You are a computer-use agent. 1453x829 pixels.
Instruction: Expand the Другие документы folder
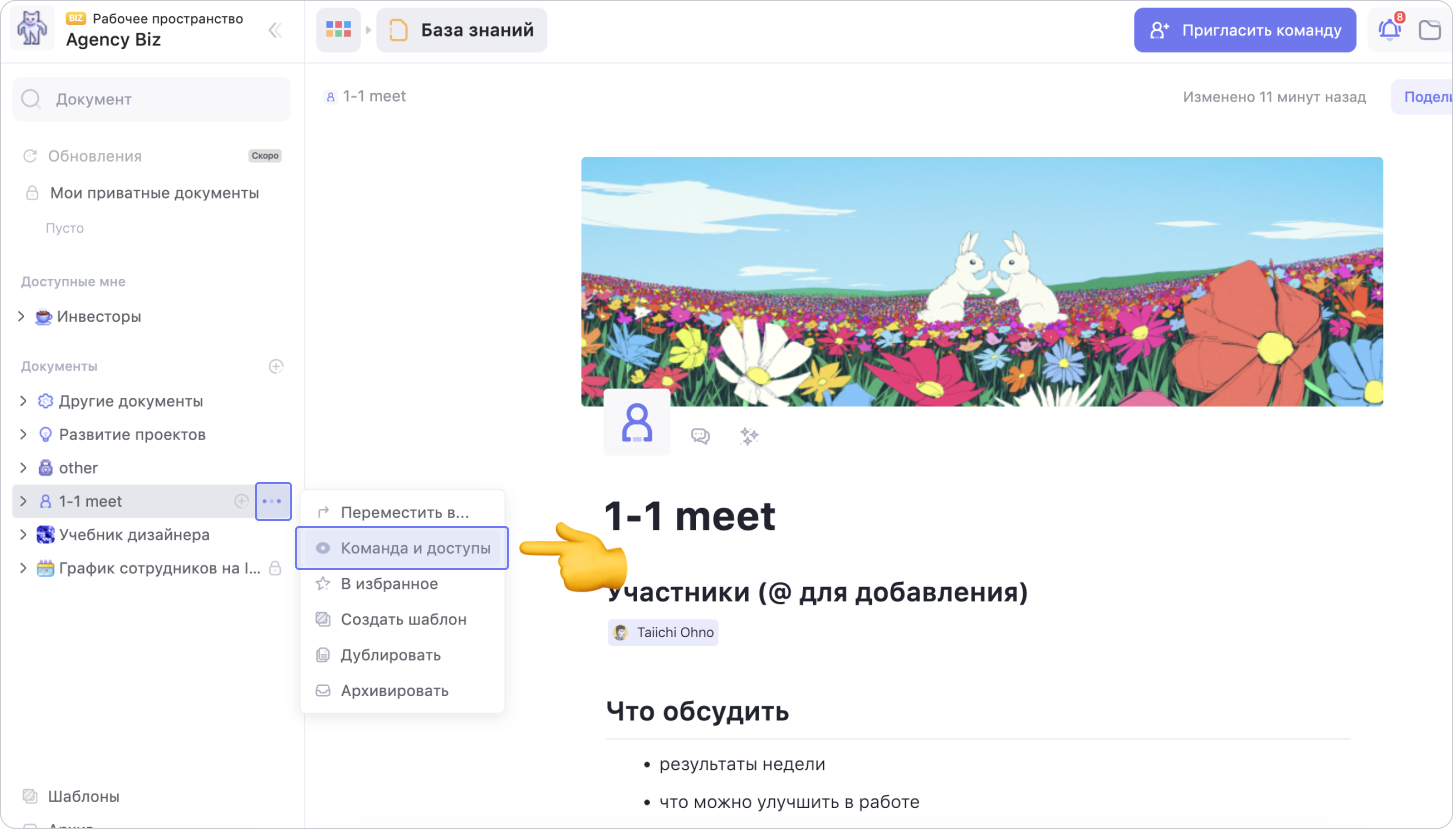coord(23,401)
